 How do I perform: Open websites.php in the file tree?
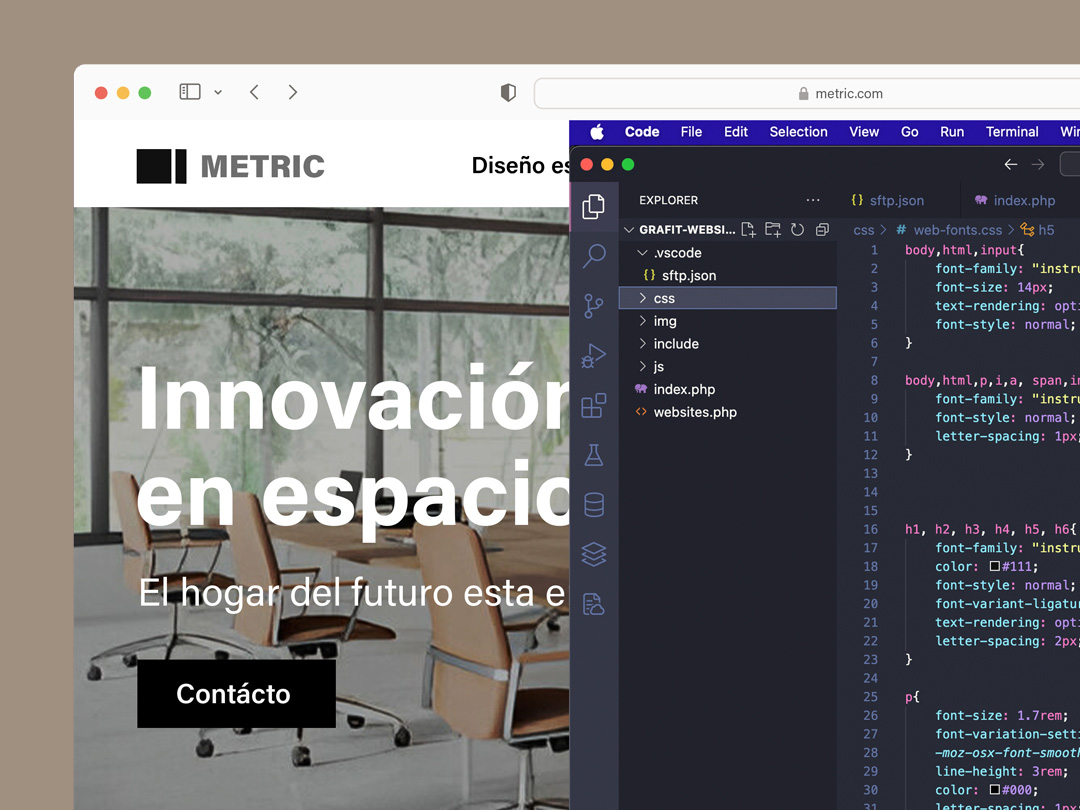[695, 412]
